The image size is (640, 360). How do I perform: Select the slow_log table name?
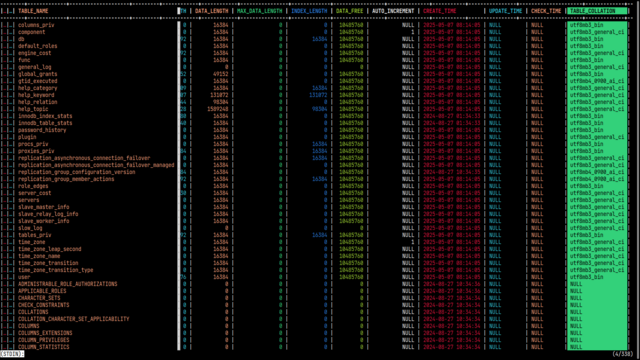coord(30,228)
